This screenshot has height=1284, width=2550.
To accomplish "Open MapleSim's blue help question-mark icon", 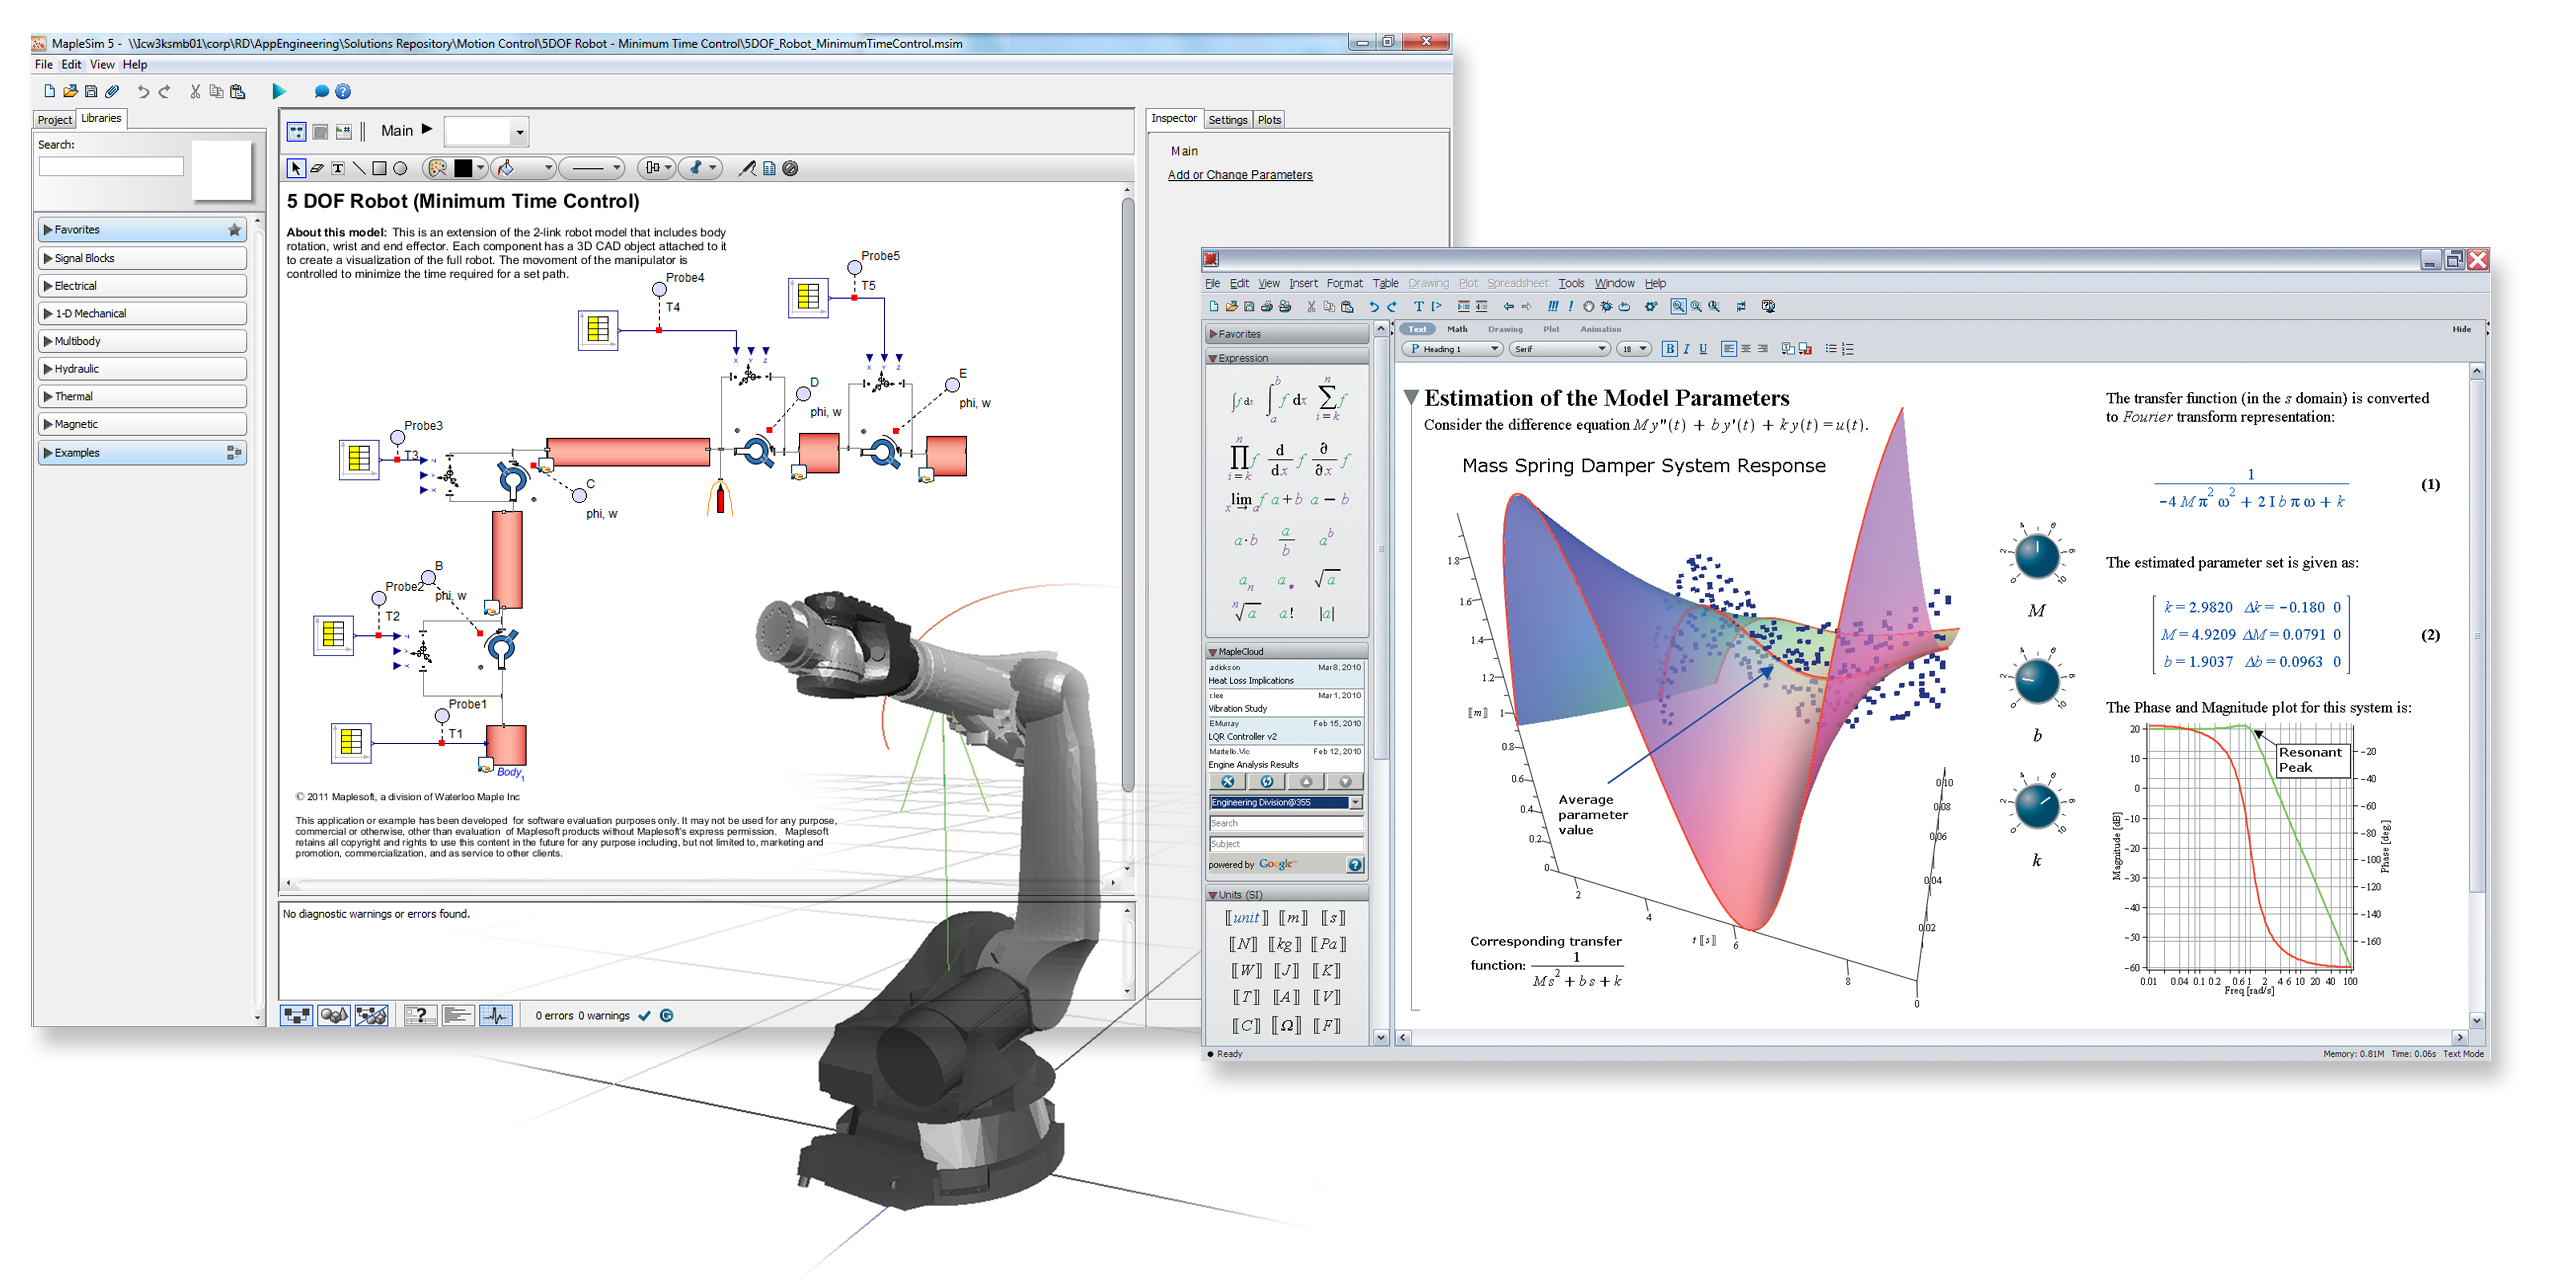I will click(343, 91).
